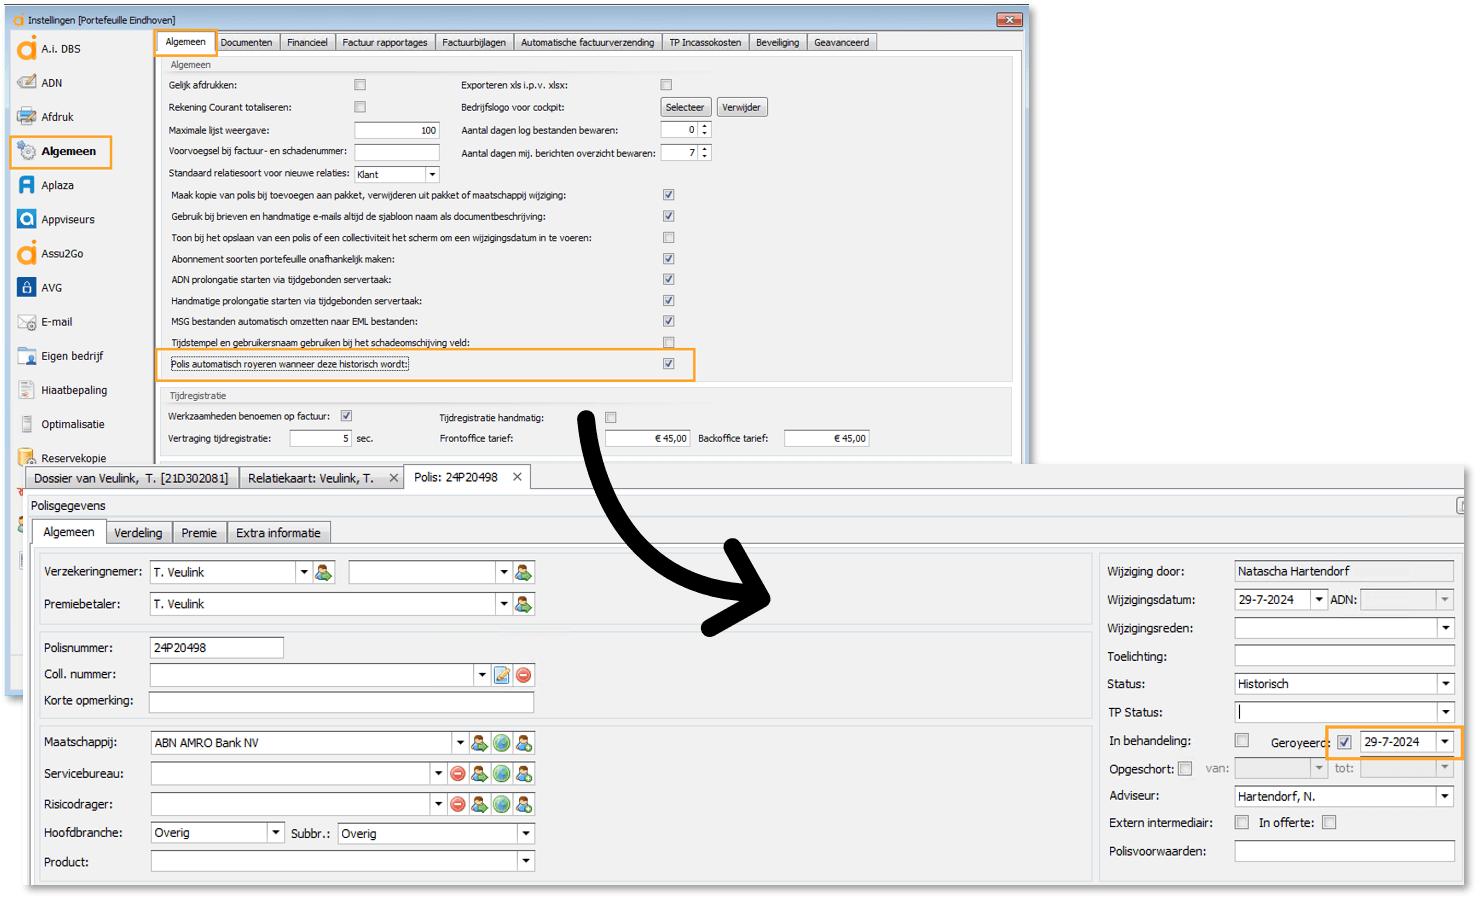The height and width of the screenshot is (898, 1477).
Task: Expand the Status Historisch dropdown
Action: tap(1445, 684)
